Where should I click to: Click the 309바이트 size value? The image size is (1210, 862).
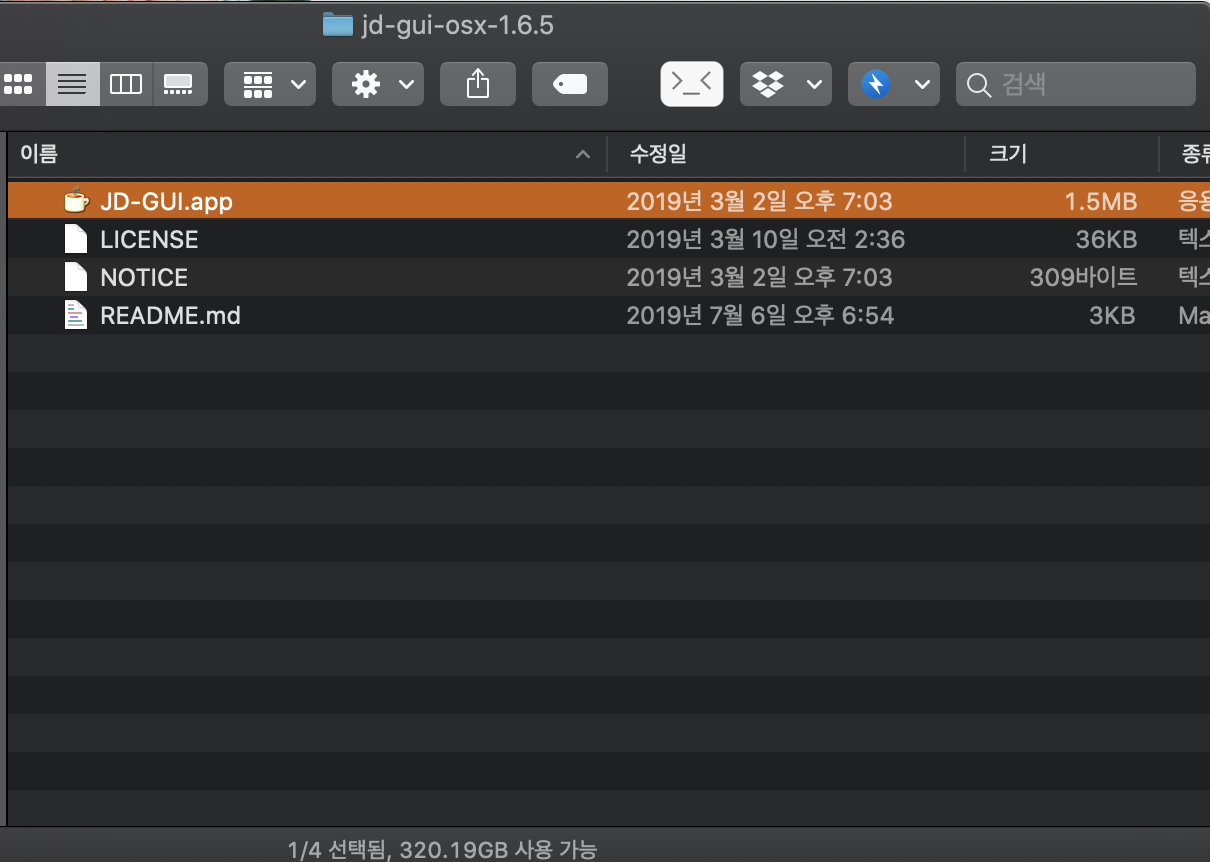pos(1083,278)
